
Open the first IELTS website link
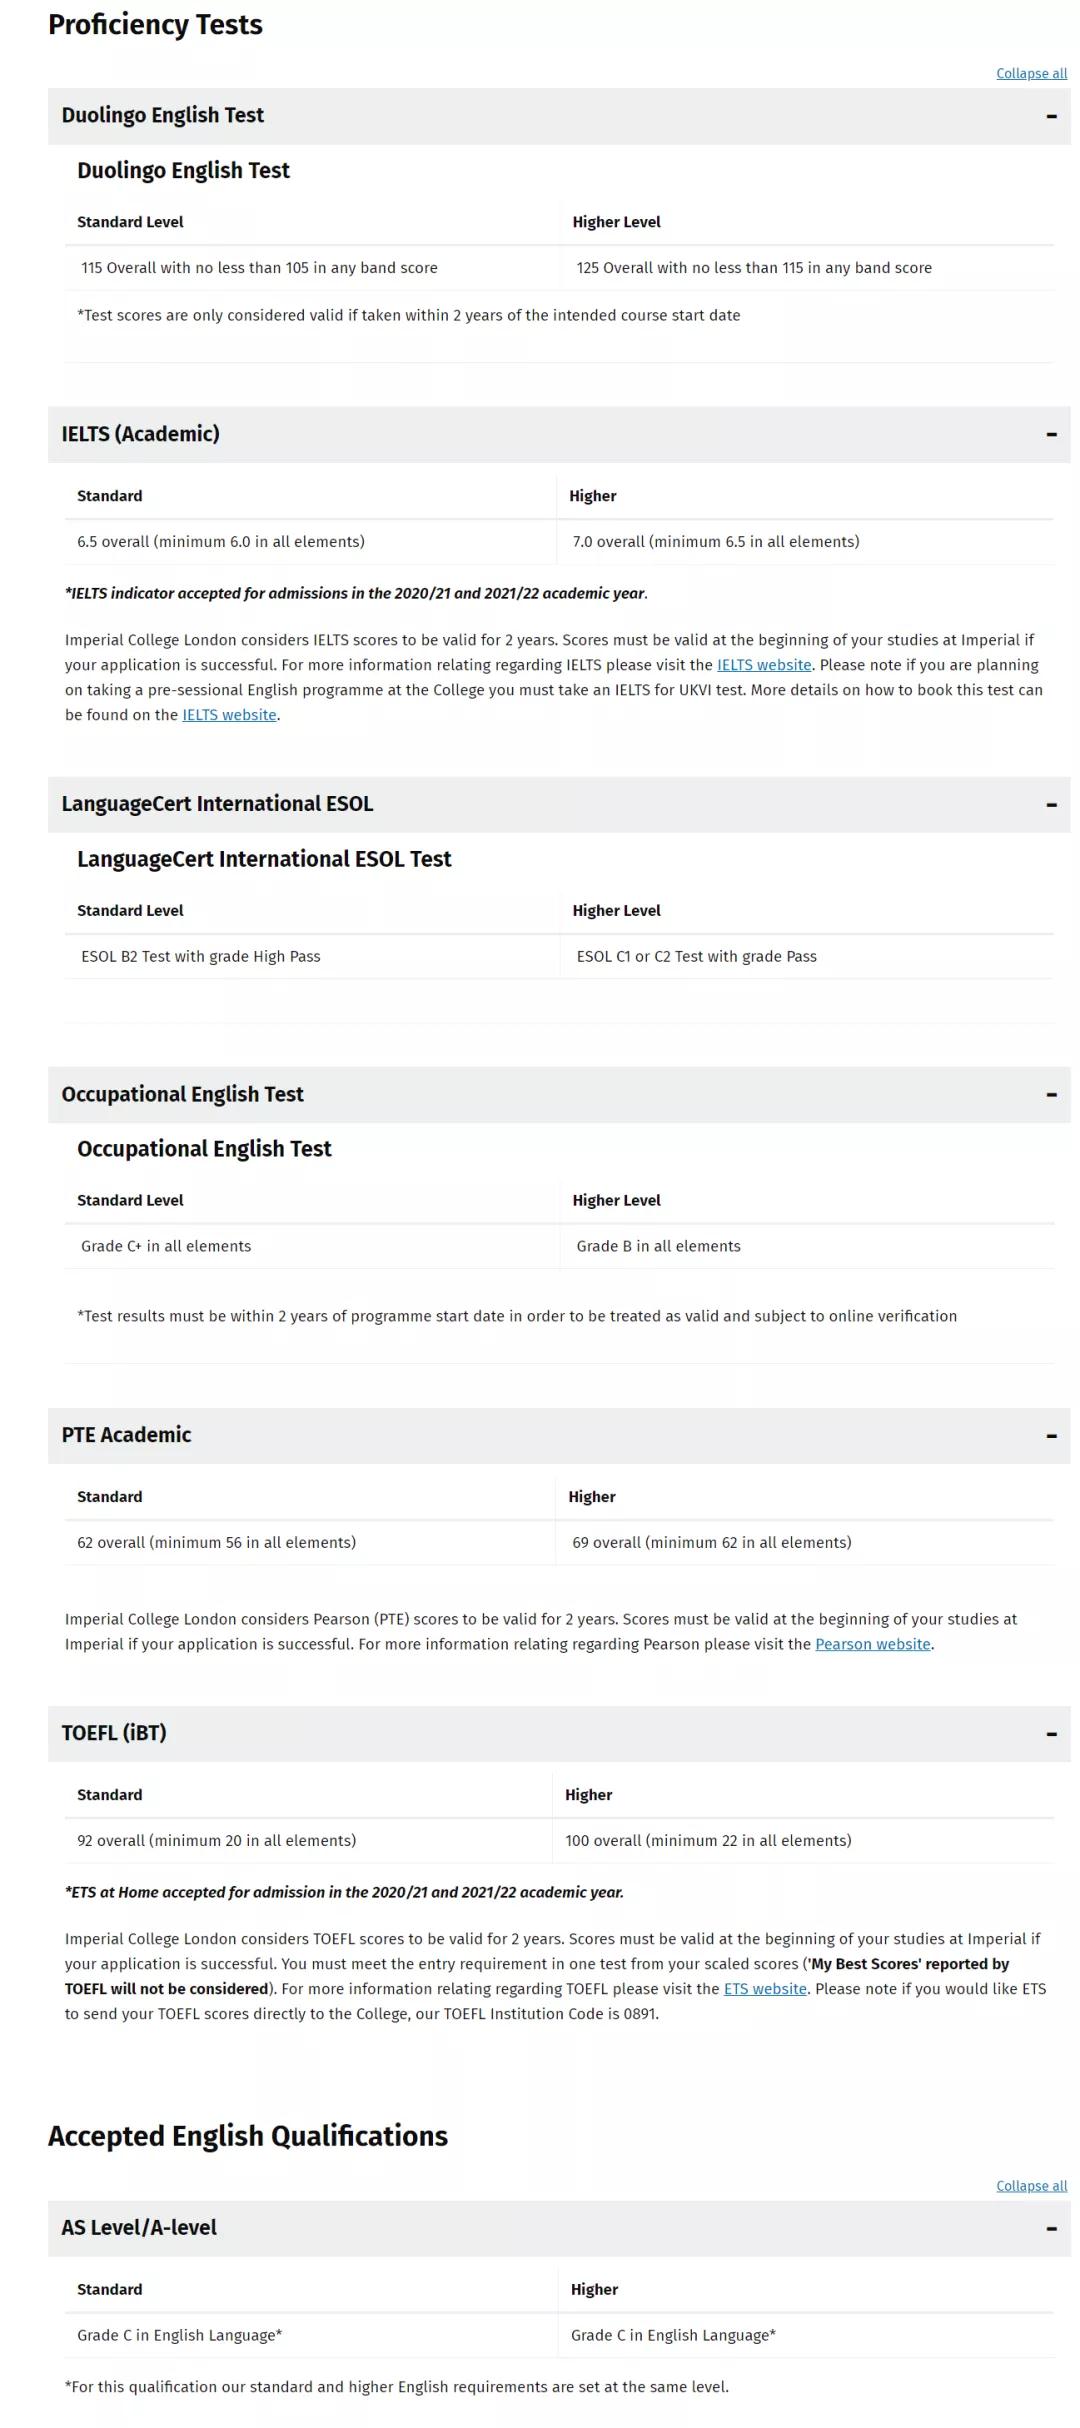point(764,665)
